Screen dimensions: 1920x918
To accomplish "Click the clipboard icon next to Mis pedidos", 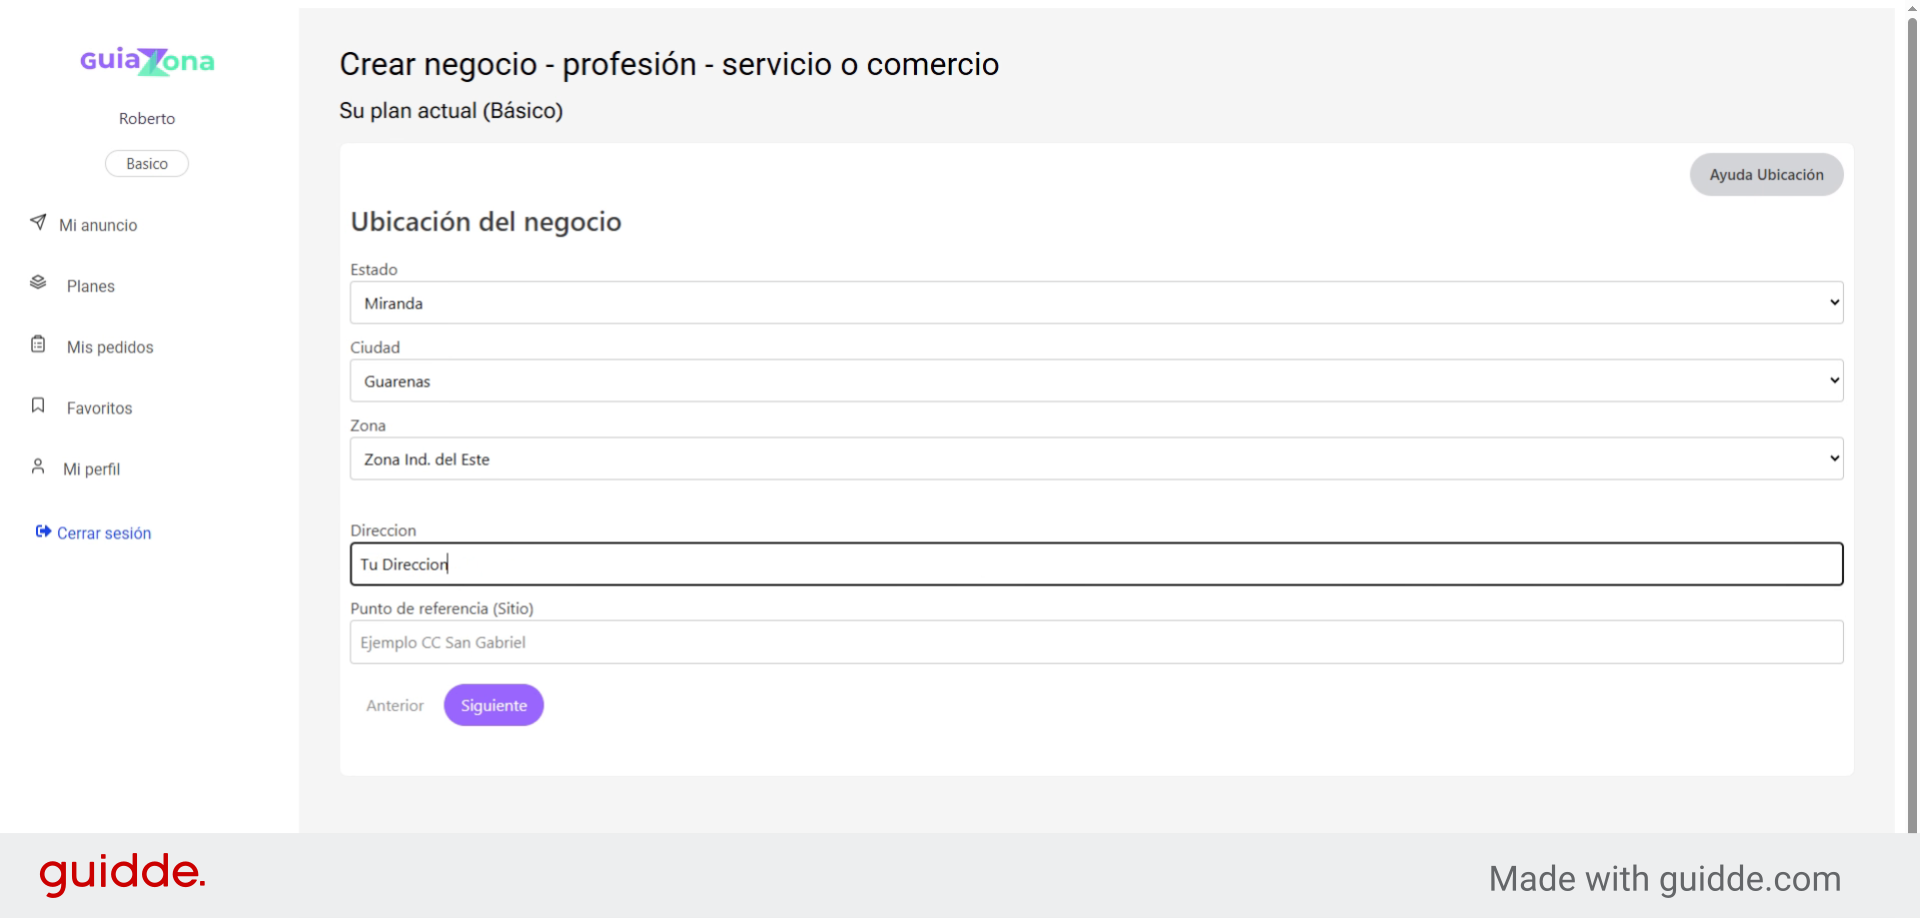I will click(x=38, y=344).
